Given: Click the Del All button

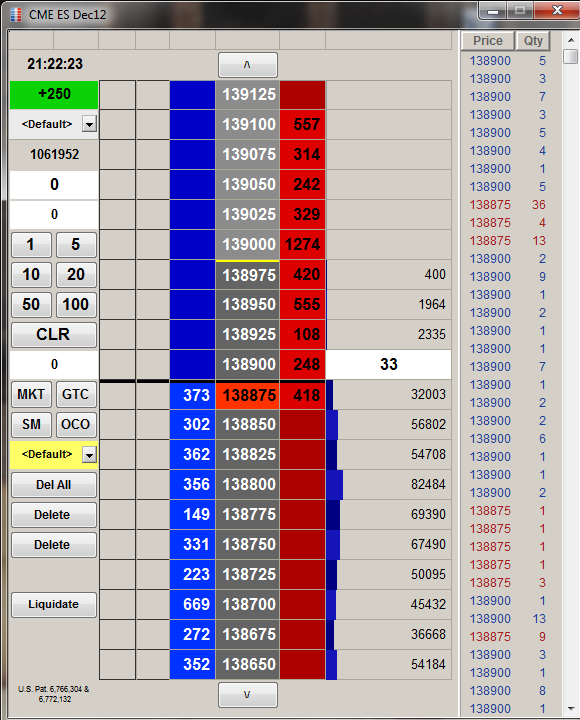Looking at the screenshot, I should click(x=54, y=485).
